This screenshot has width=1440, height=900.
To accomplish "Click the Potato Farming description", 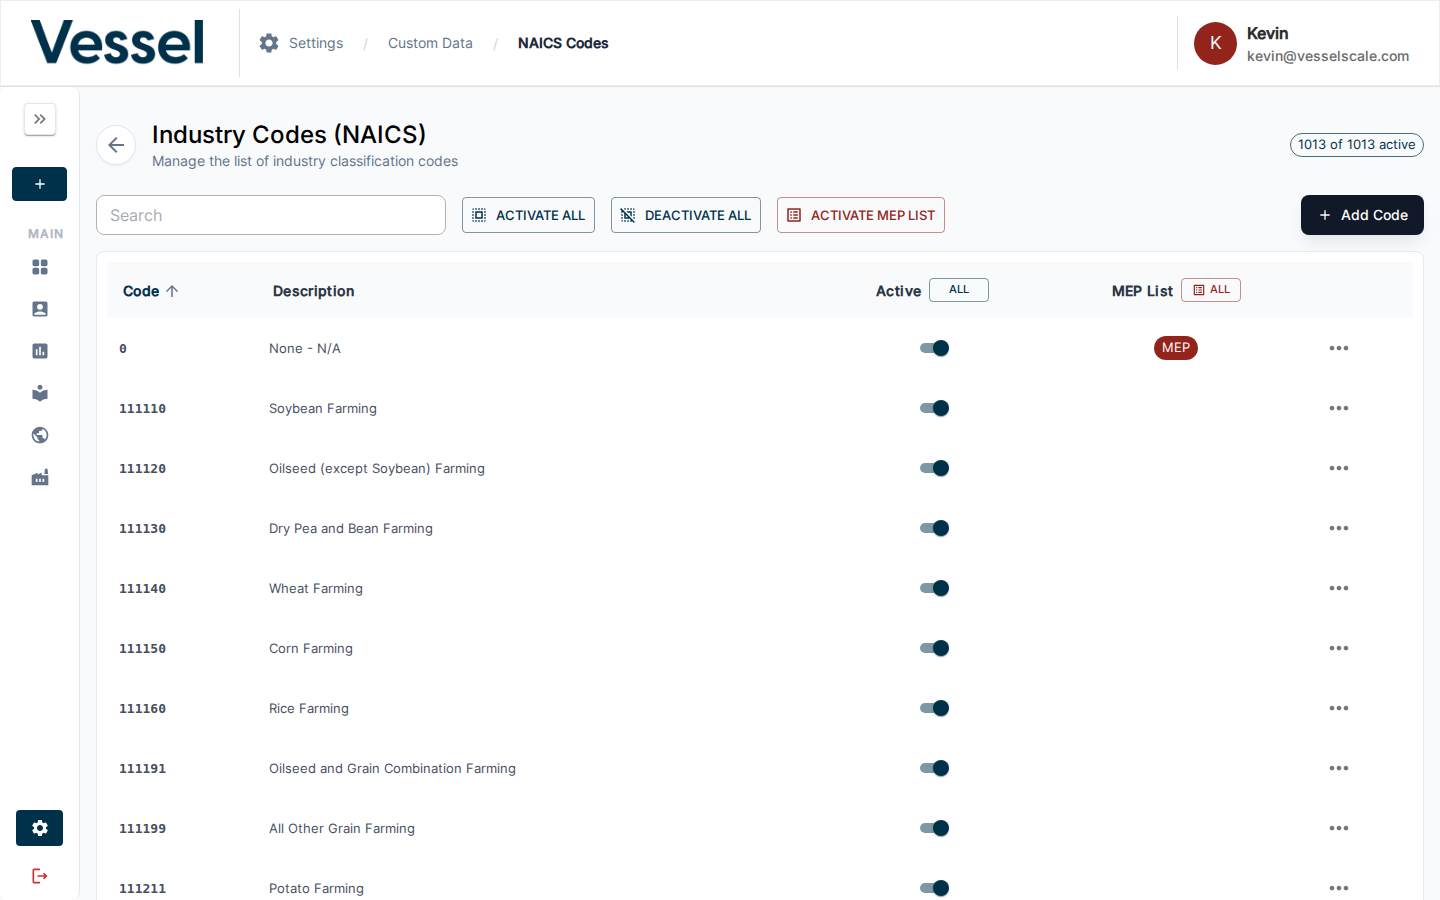I will pos(316,888).
